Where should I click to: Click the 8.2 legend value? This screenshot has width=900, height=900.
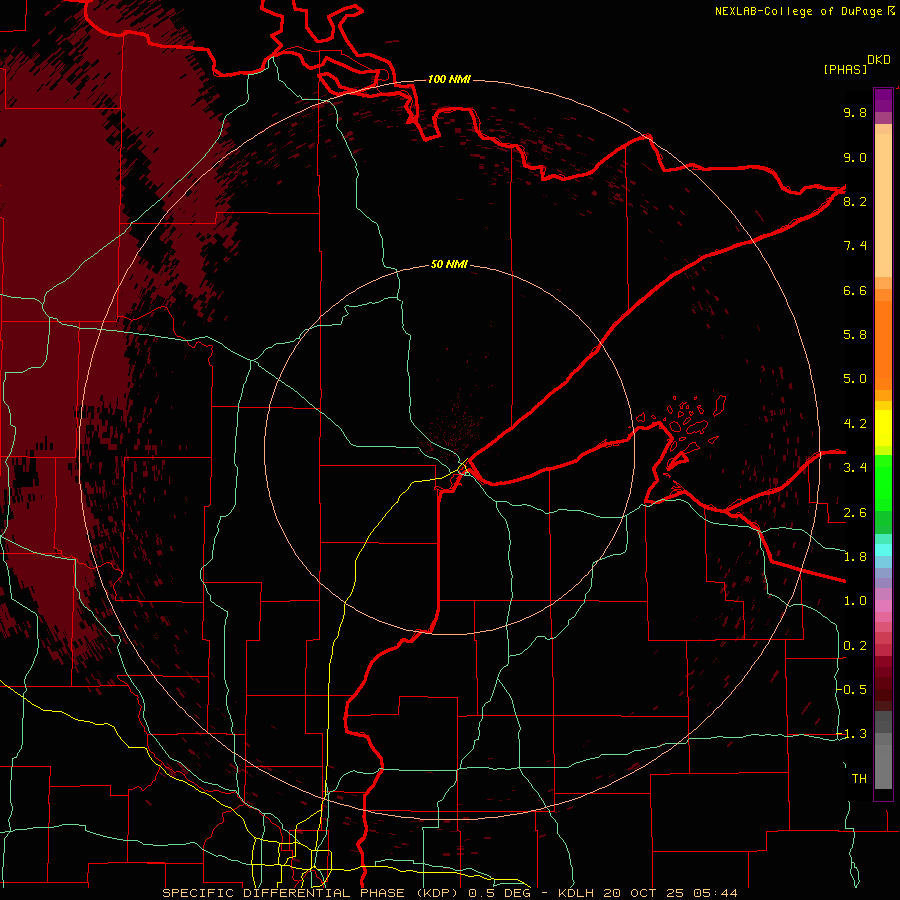pyautogui.click(x=855, y=201)
